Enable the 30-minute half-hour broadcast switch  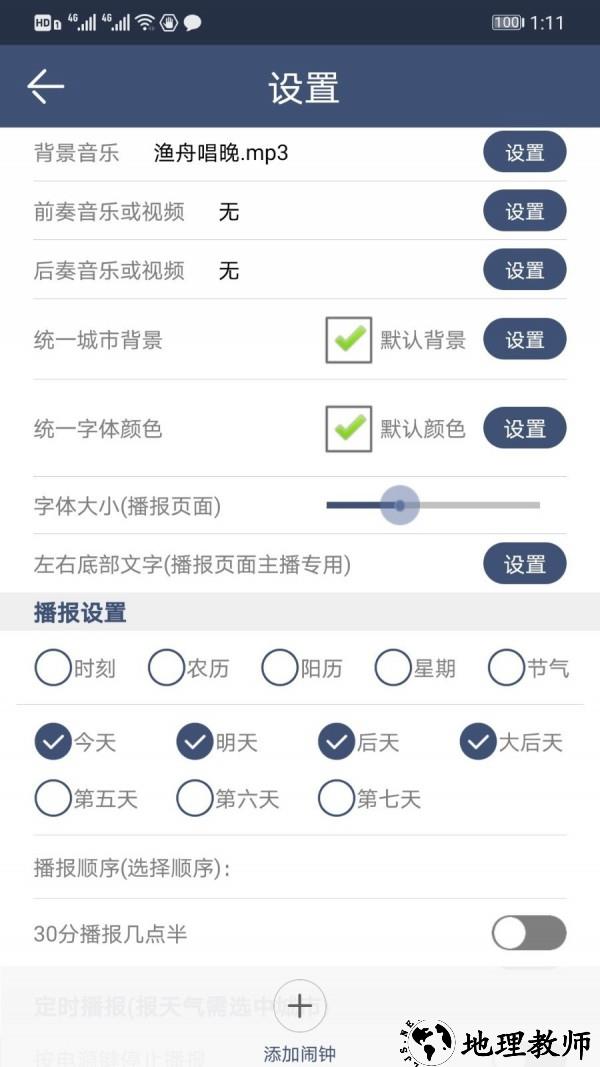point(529,933)
